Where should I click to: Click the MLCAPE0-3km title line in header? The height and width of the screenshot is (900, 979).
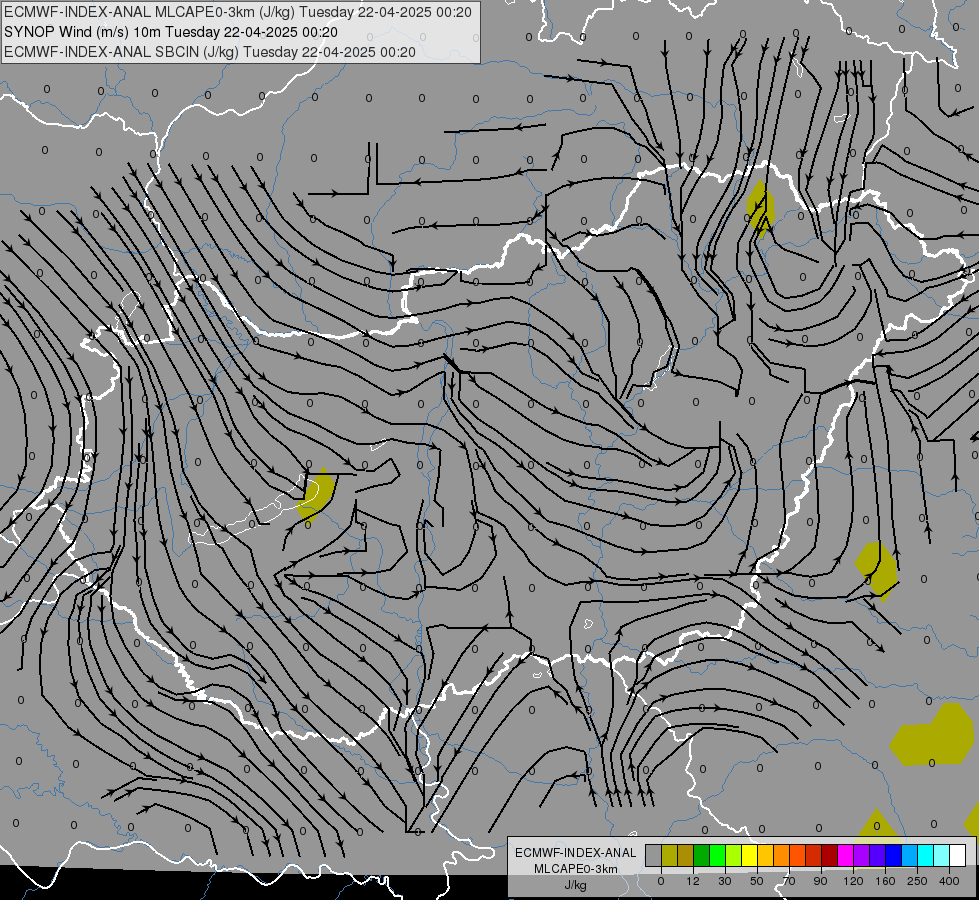(237, 12)
